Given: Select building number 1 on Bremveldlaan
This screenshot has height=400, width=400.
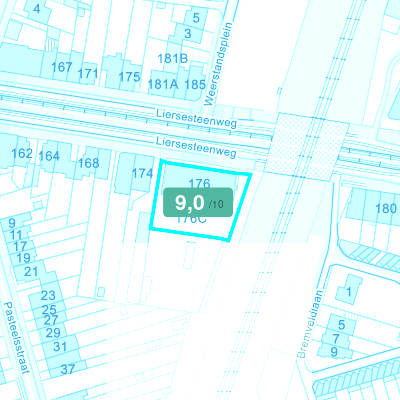Looking at the screenshot, I should pyautogui.click(x=349, y=292).
